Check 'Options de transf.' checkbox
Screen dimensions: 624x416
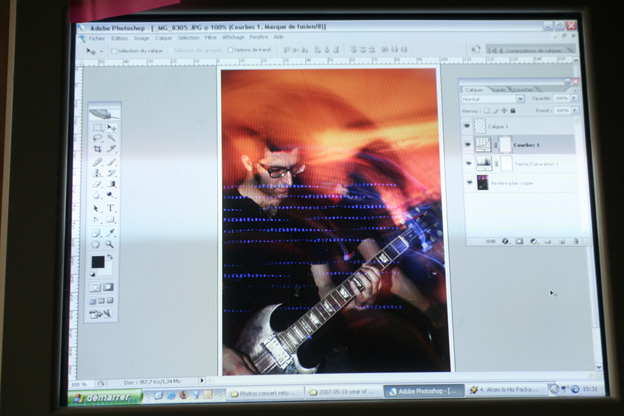230,50
